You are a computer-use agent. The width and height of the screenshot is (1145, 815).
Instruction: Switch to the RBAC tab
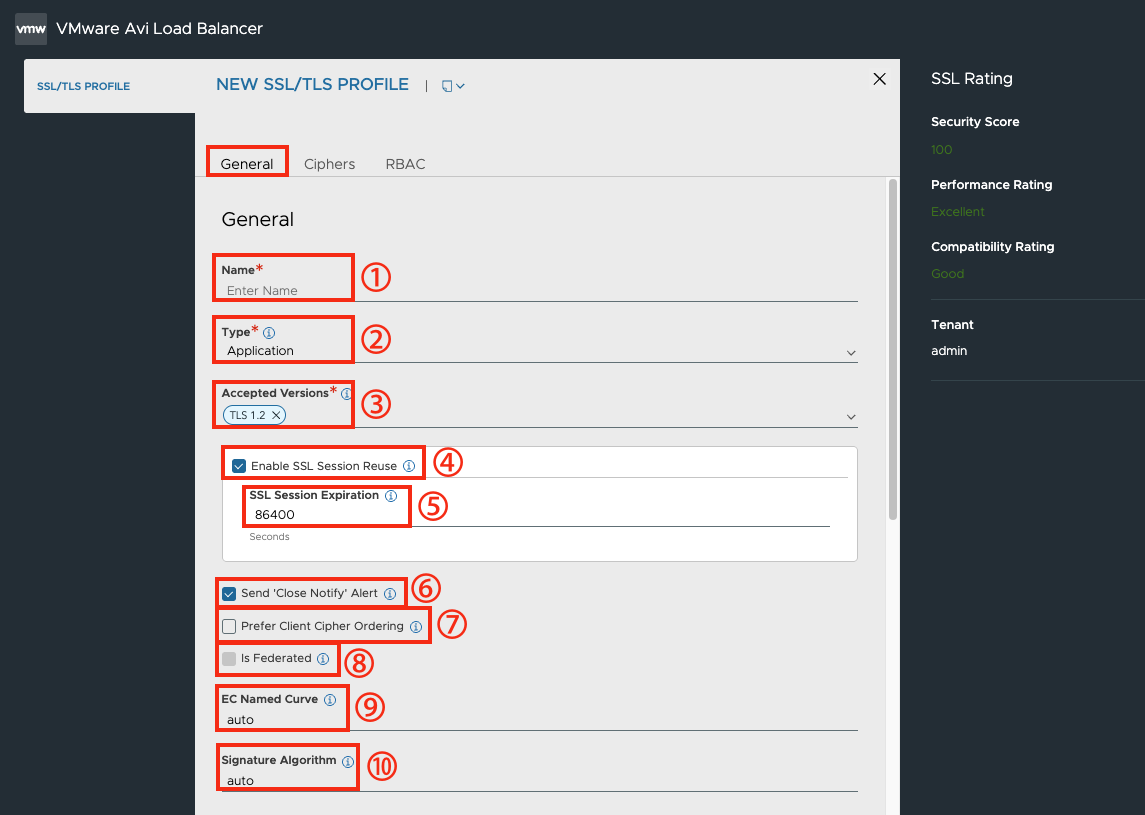tap(405, 164)
